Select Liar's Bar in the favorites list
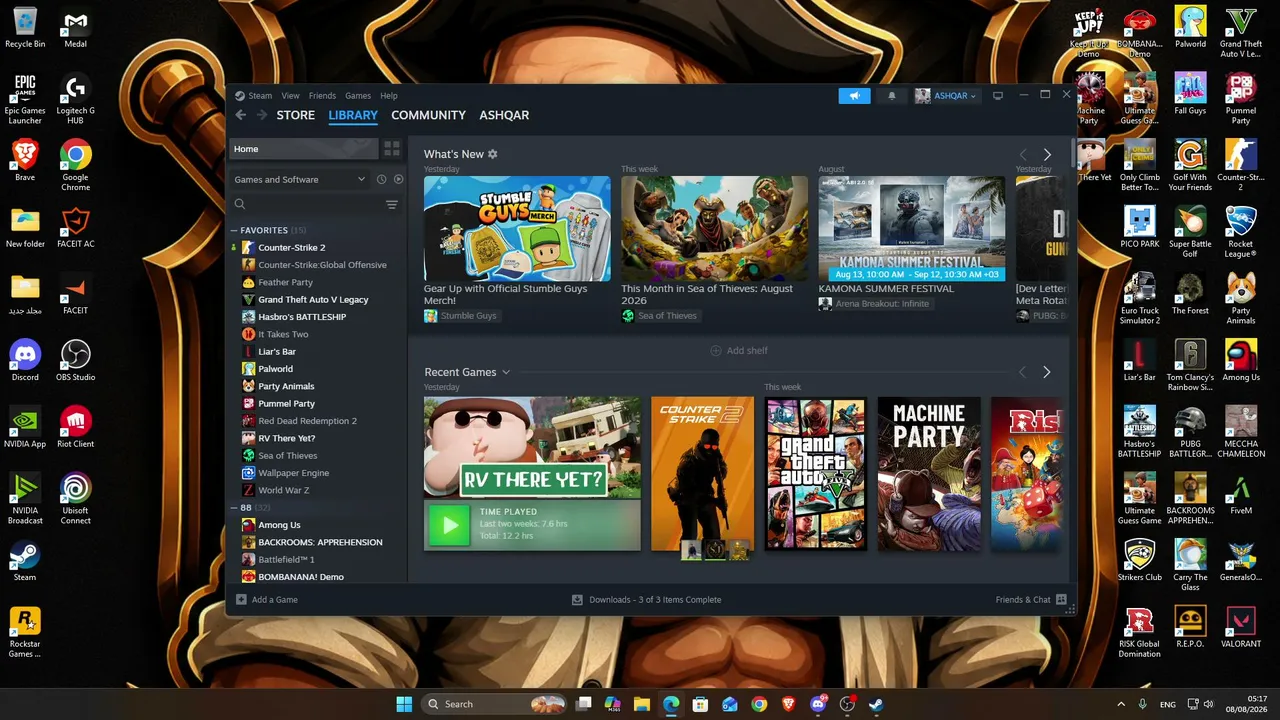The height and width of the screenshot is (720, 1280). point(277,352)
